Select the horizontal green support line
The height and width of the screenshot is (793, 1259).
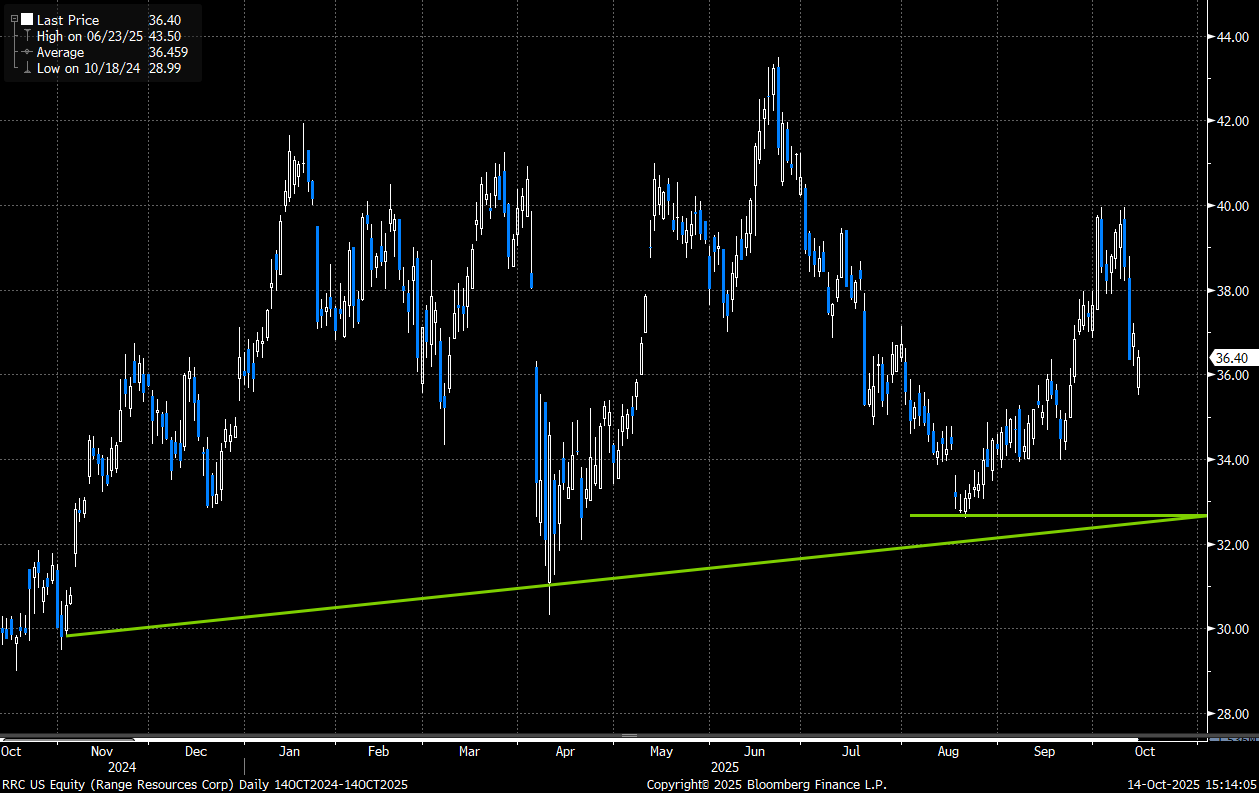point(1058,515)
